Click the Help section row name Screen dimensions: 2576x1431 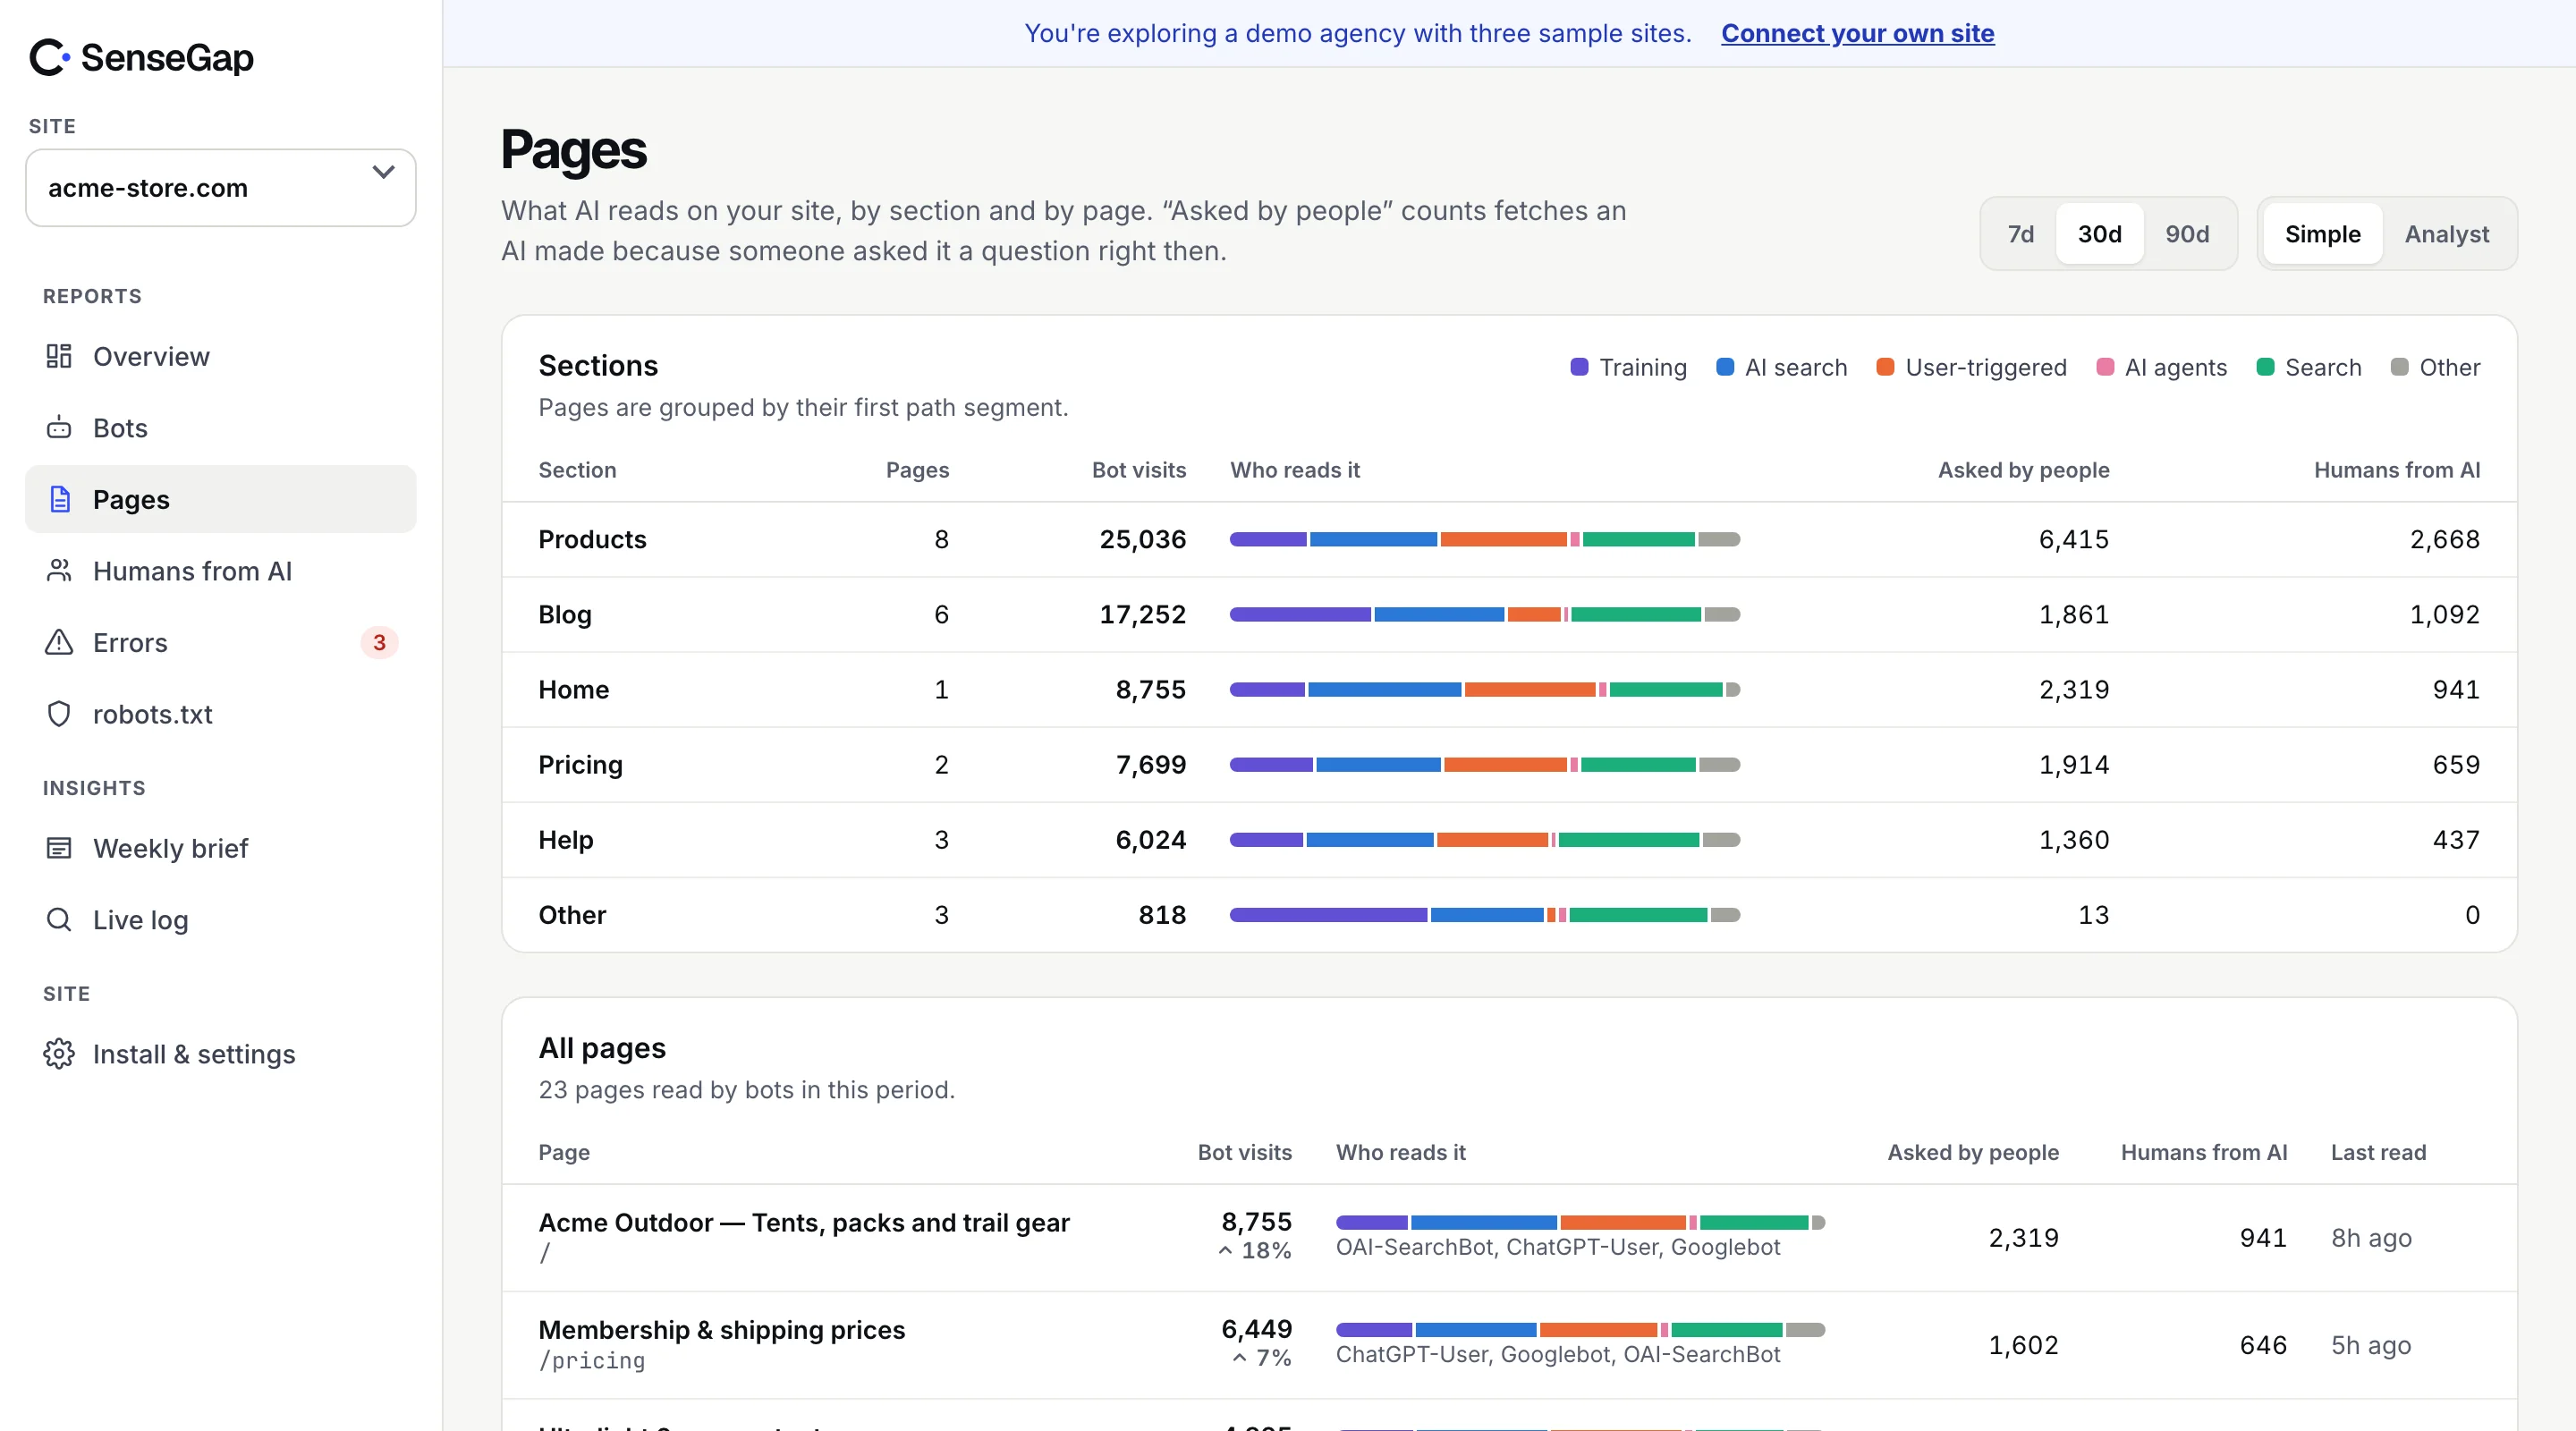(566, 839)
